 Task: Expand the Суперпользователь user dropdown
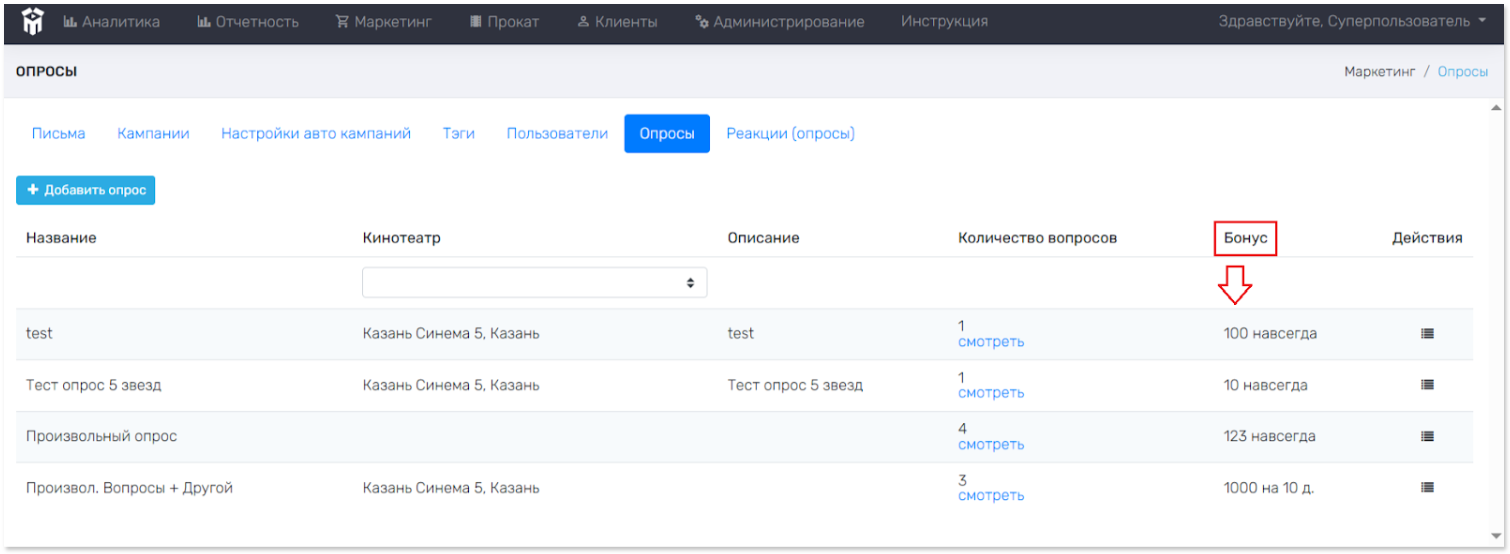tap(1352, 21)
